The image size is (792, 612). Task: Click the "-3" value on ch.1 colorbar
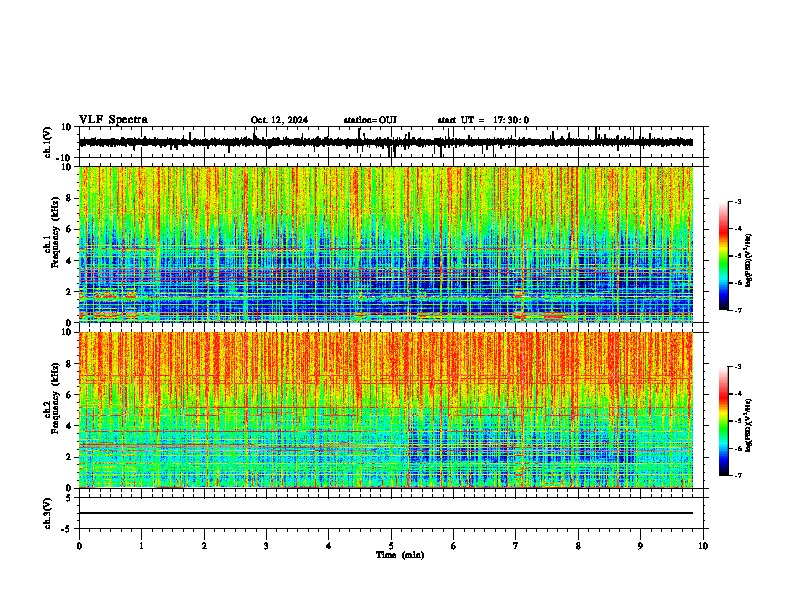coord(737,201)
